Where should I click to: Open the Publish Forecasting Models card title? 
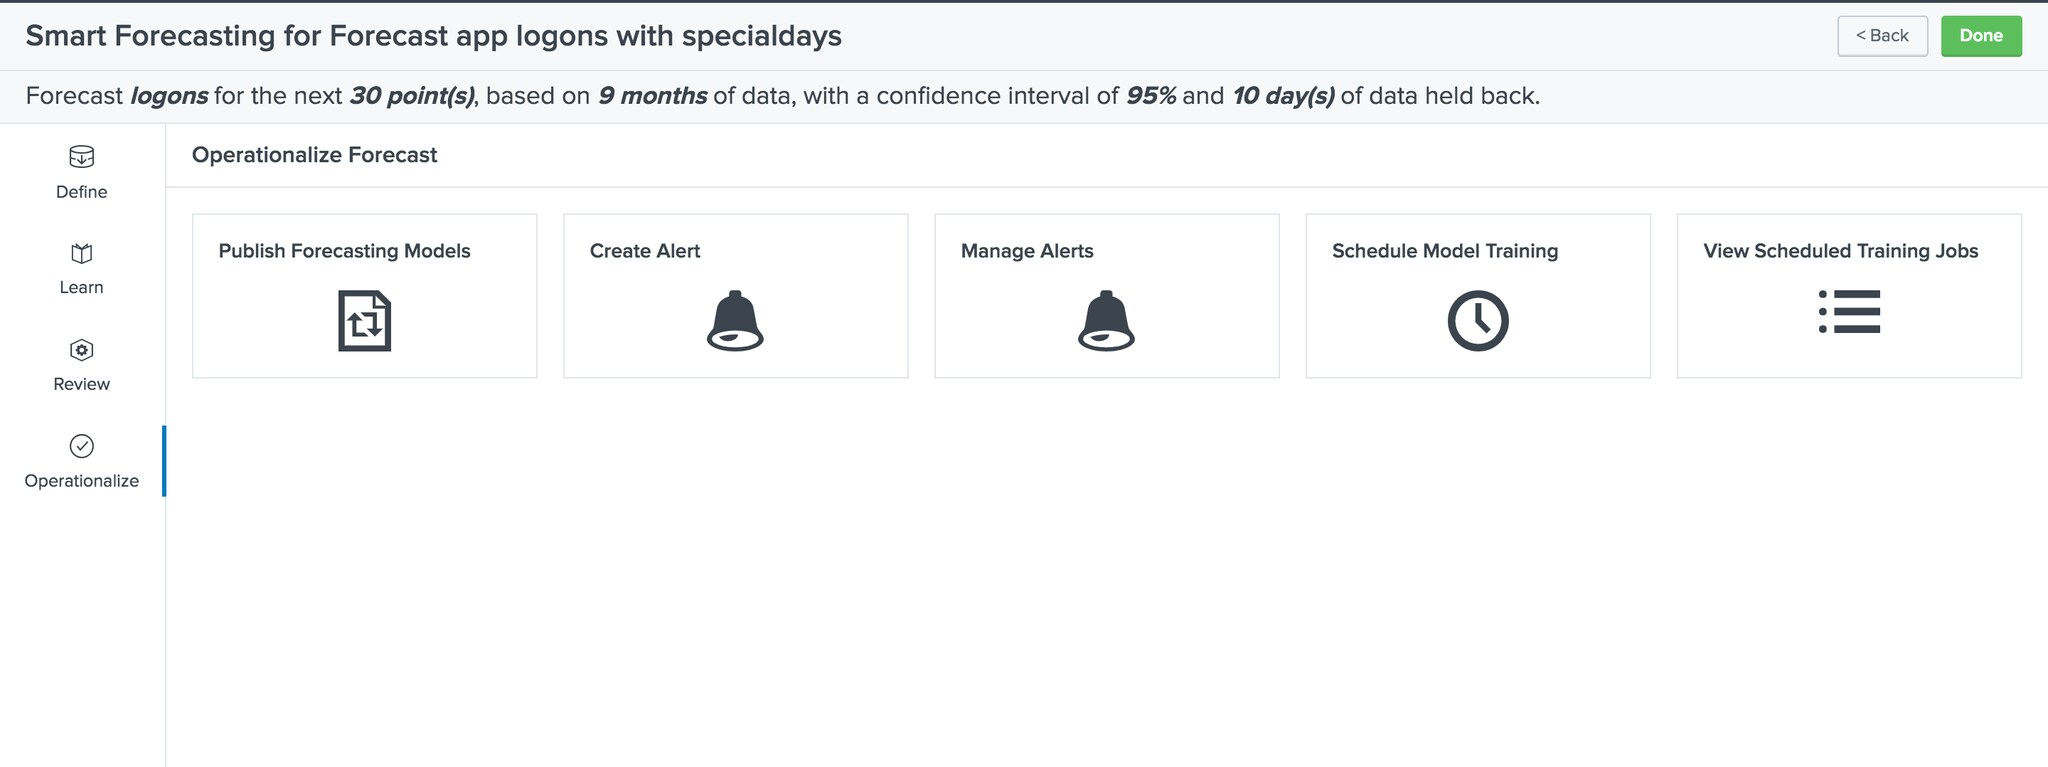click(344, 251)
